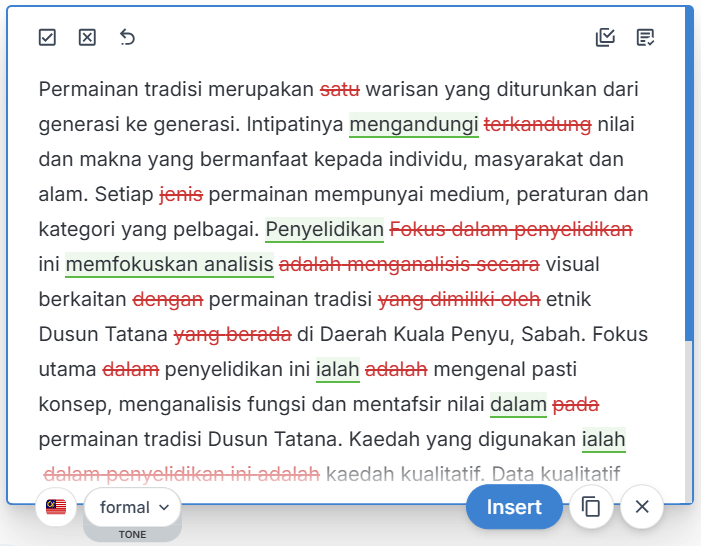
Task: Click deleted phrase "yang dimiliki oleh"
Action: (459, 300)
